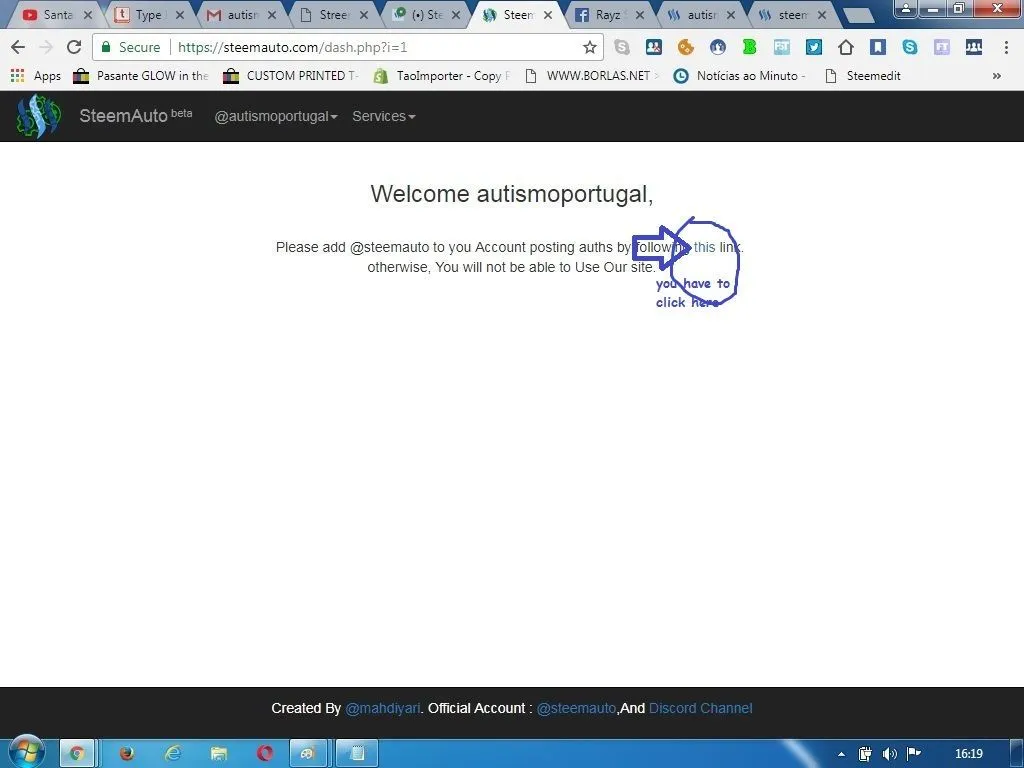
Task: Go back using the back arrow
Action: pos(18,47)
